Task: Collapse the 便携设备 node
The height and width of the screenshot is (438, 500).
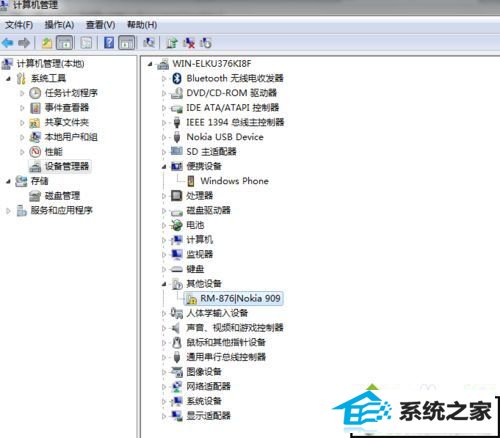Action: (164, 166)
